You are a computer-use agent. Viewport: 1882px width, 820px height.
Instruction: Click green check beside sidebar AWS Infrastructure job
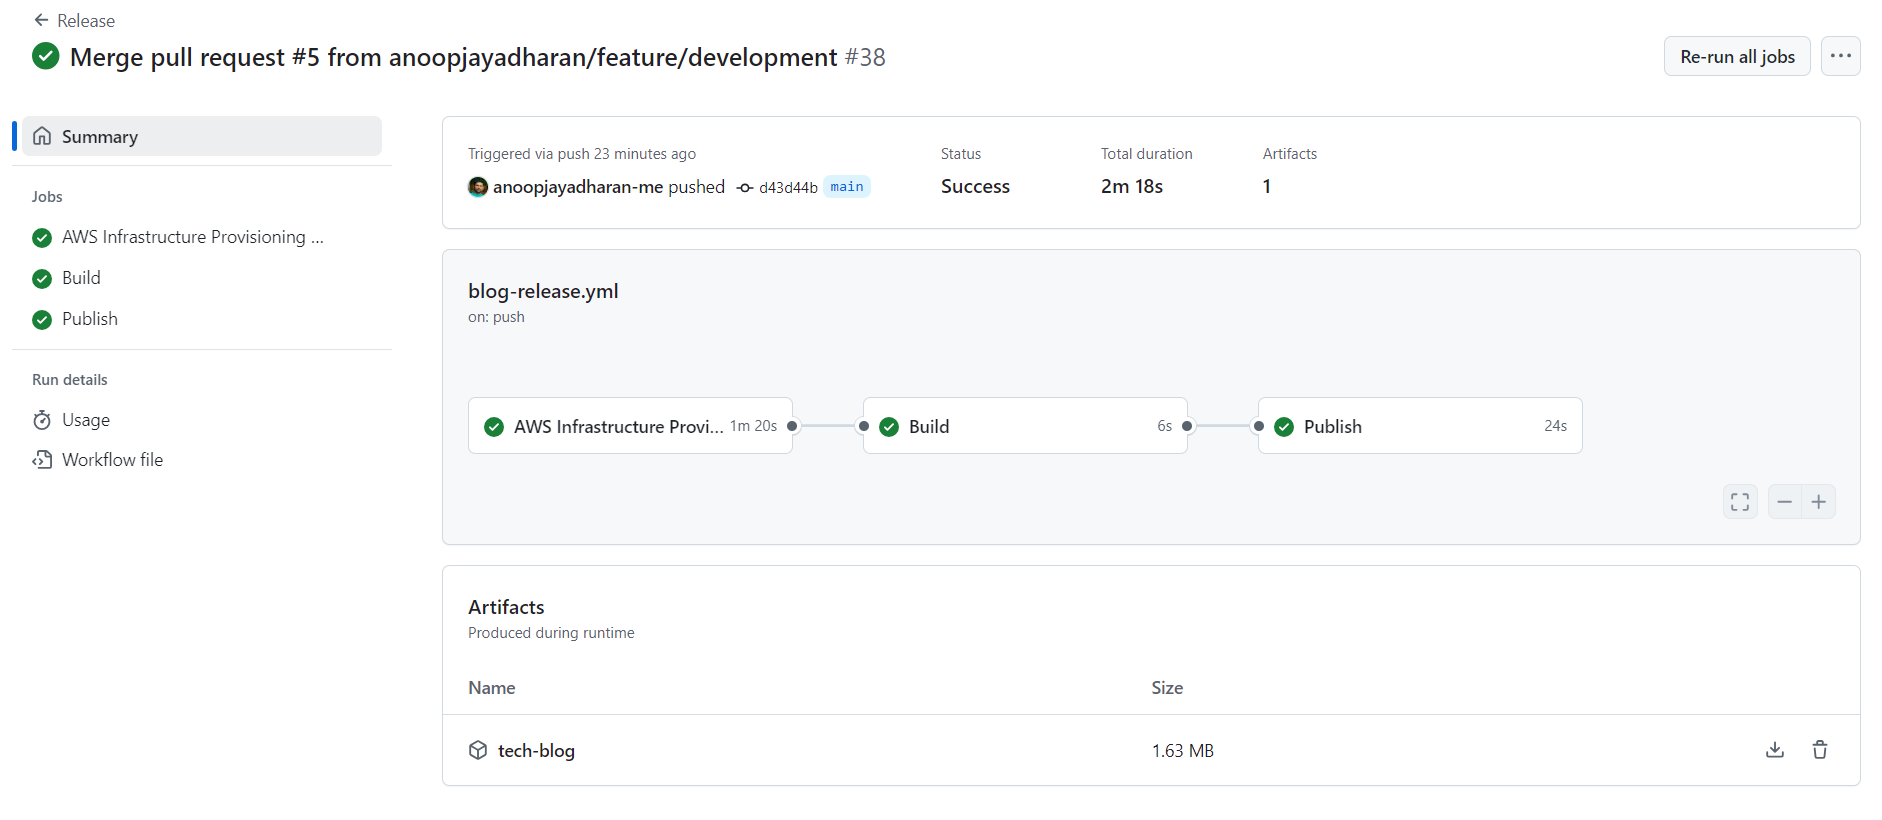pyautogui.click(x=42, y=238)
